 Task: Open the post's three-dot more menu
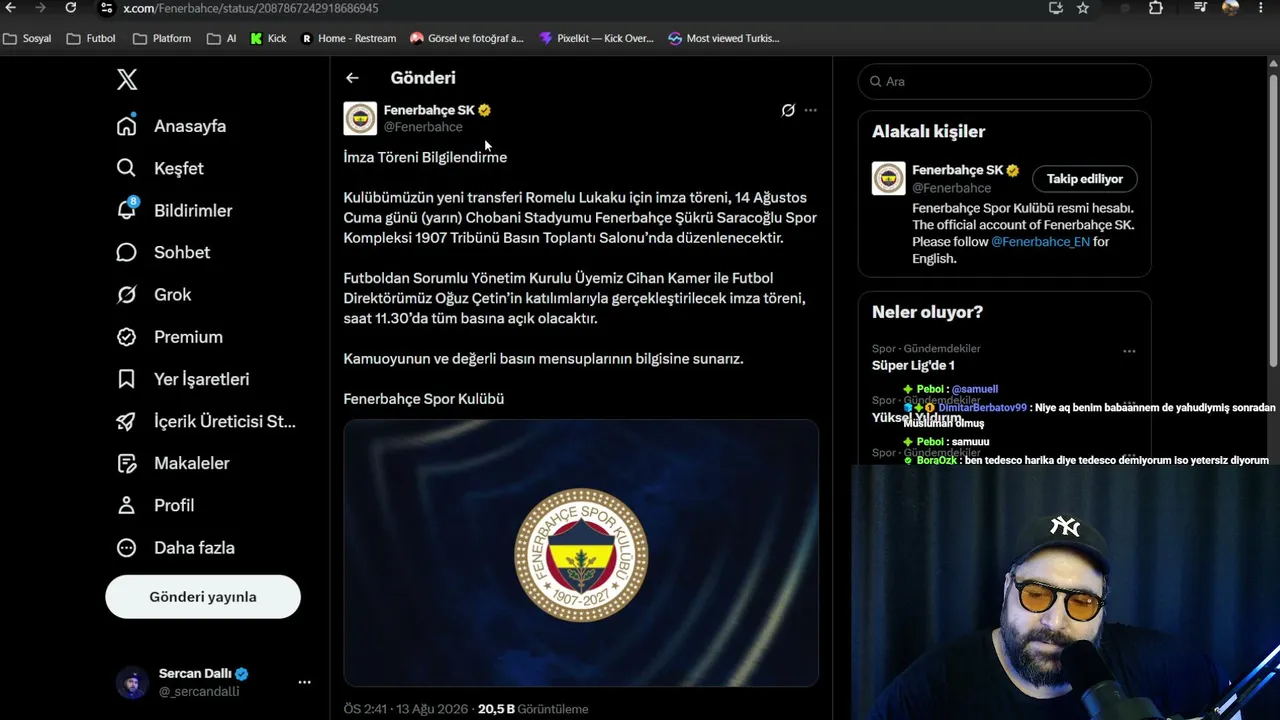tap(811, 110)
